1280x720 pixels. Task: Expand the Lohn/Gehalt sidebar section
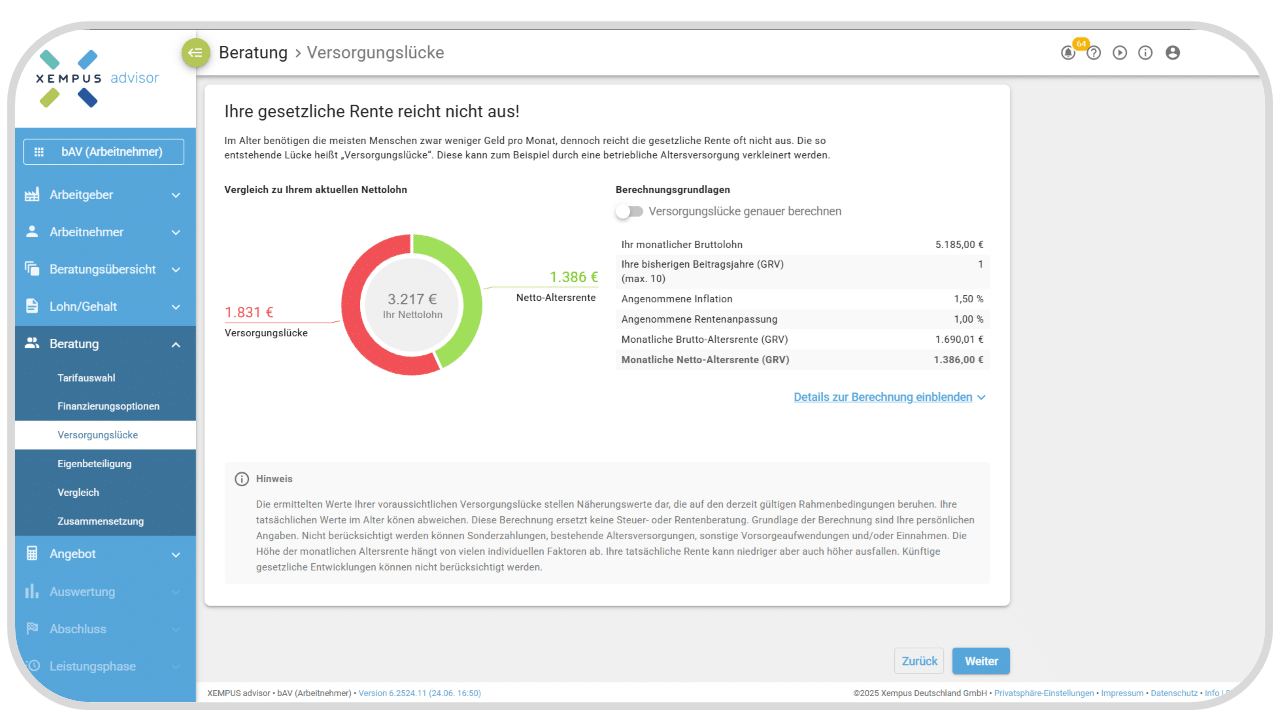[105, 307]
